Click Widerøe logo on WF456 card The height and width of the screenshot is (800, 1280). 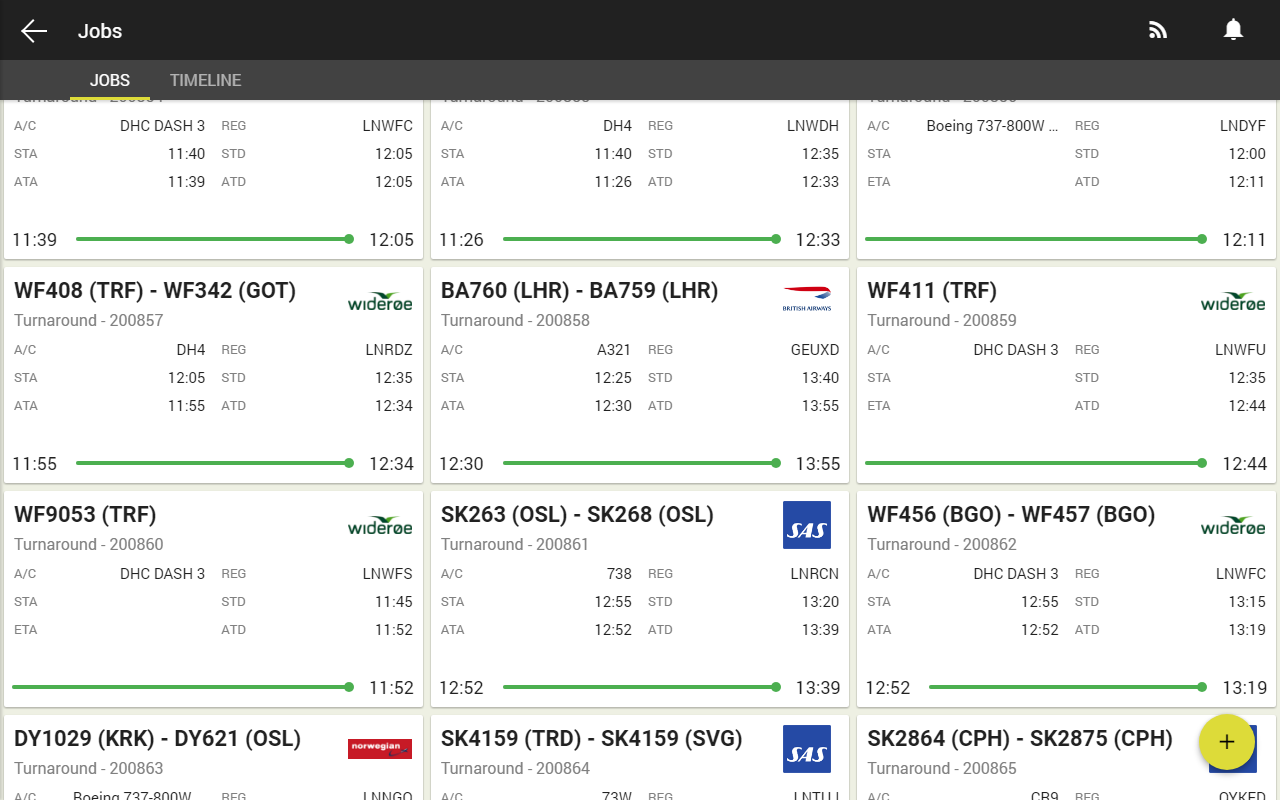click(x=1233, y=526)
